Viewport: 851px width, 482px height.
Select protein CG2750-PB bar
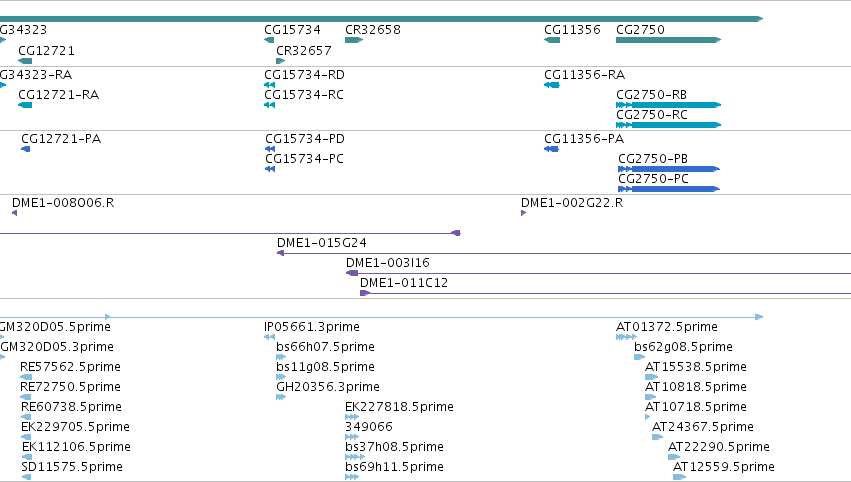[x=669, y=169]
